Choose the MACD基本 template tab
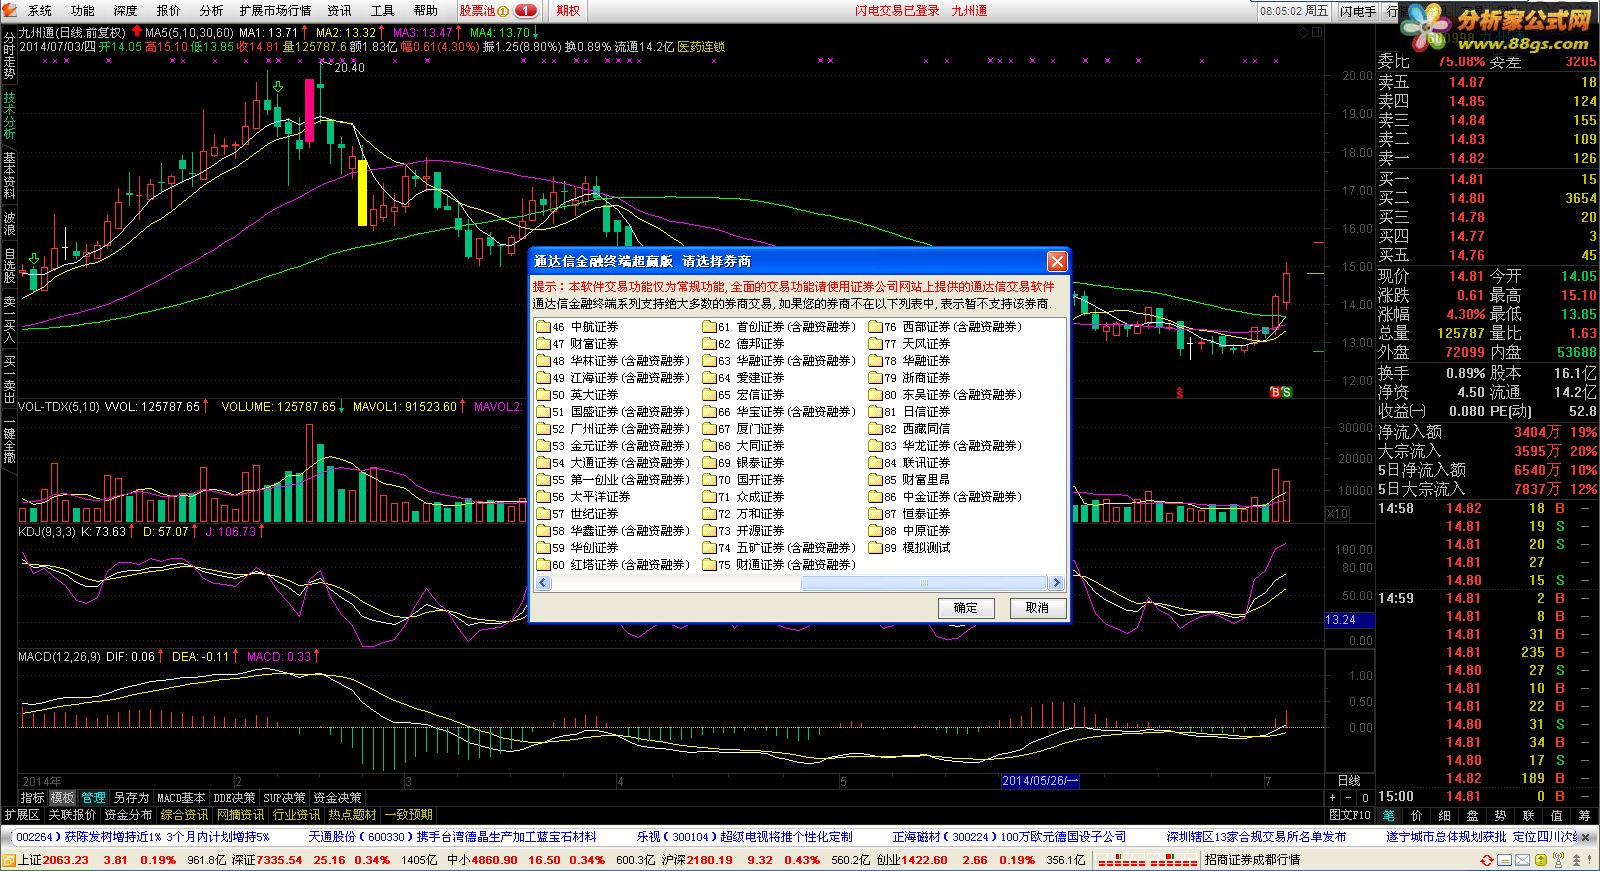Viewport: 1600px width, 871px height. 181,798
